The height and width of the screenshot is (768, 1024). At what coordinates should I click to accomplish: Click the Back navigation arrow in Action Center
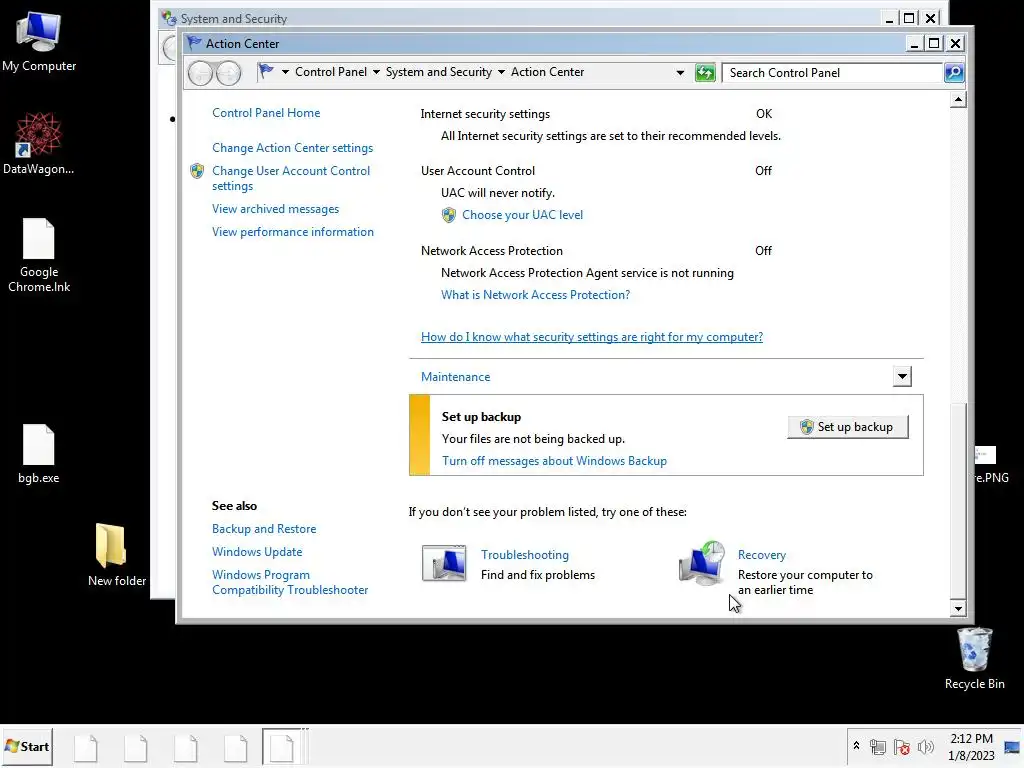(200, 73)
